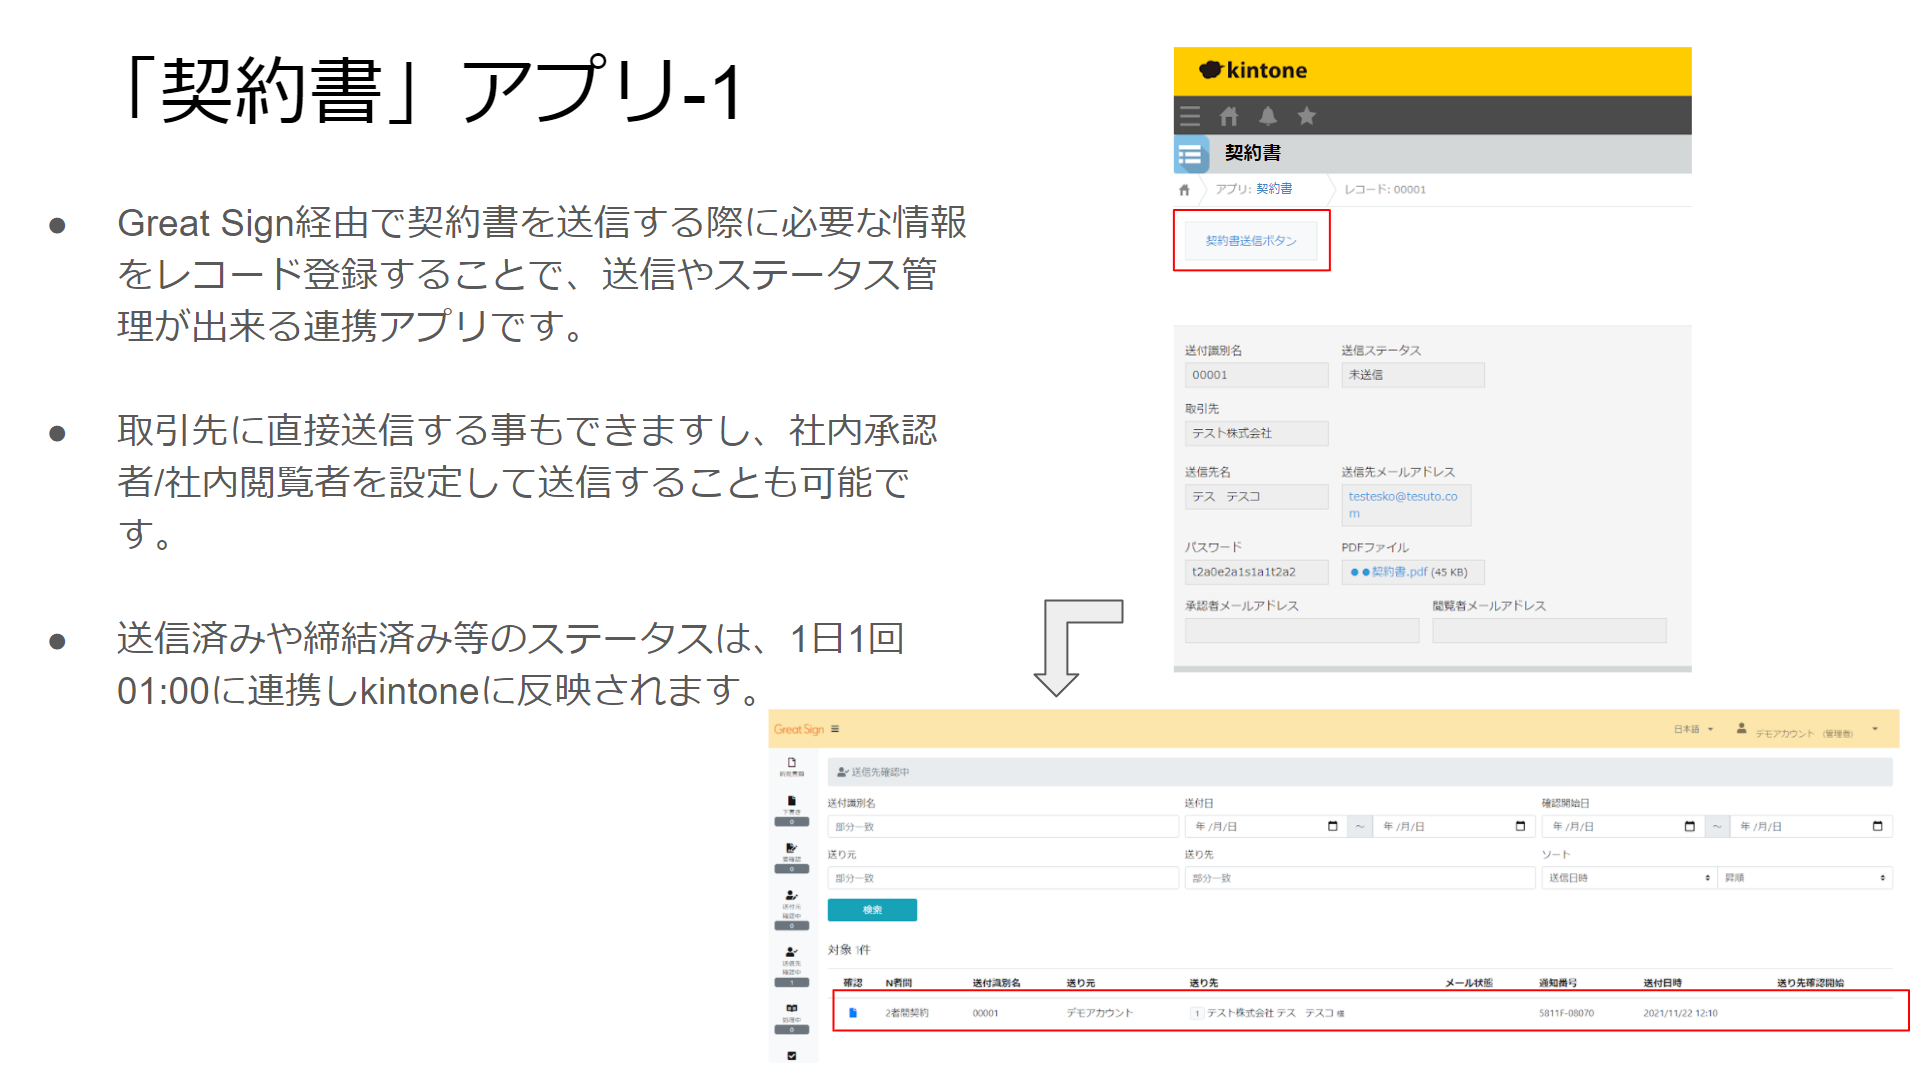
Task: Click the 承認者メールアドレス field
Action: (x=1302, y=630)
